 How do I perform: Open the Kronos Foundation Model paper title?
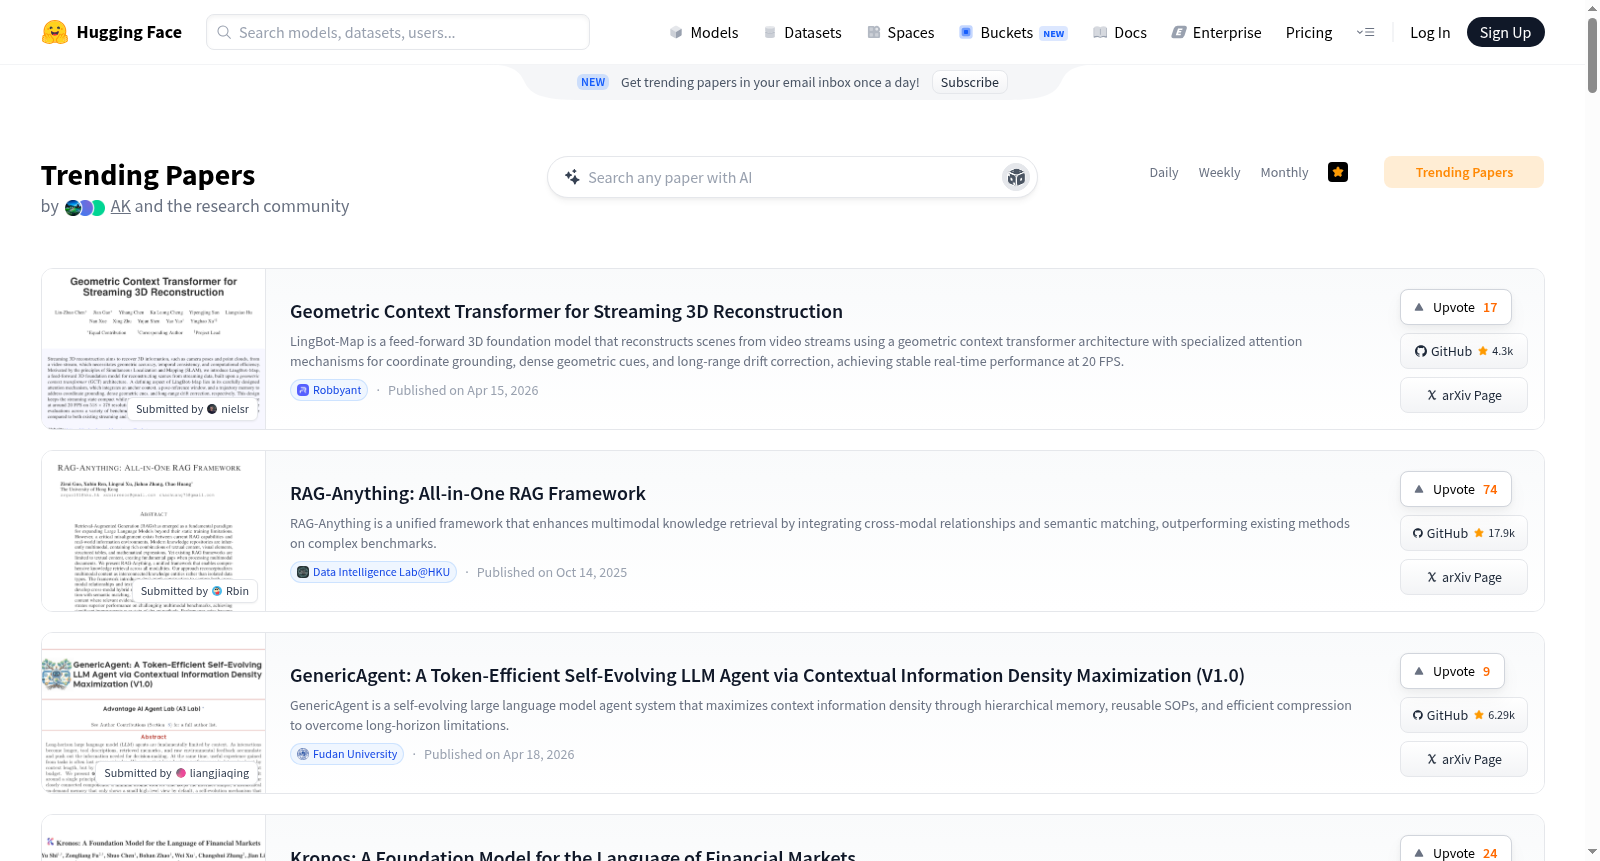pos(573,855)
